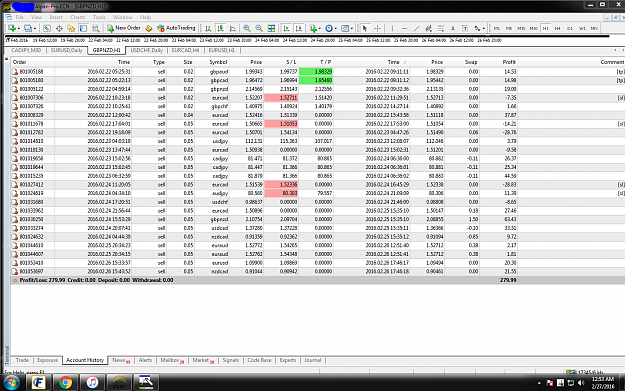The width and height of the screenshot is (625, 391).
Task: Switch chart to bar chart style
Action: pos(208,28)
